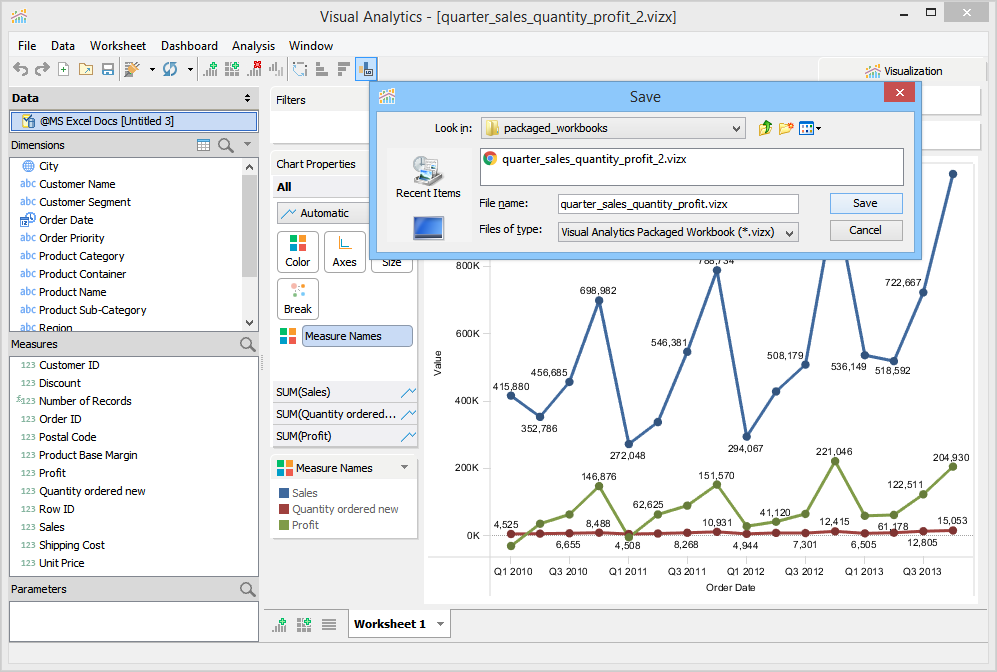
Task: Click the File name input field
Action: tap(678, 204)
